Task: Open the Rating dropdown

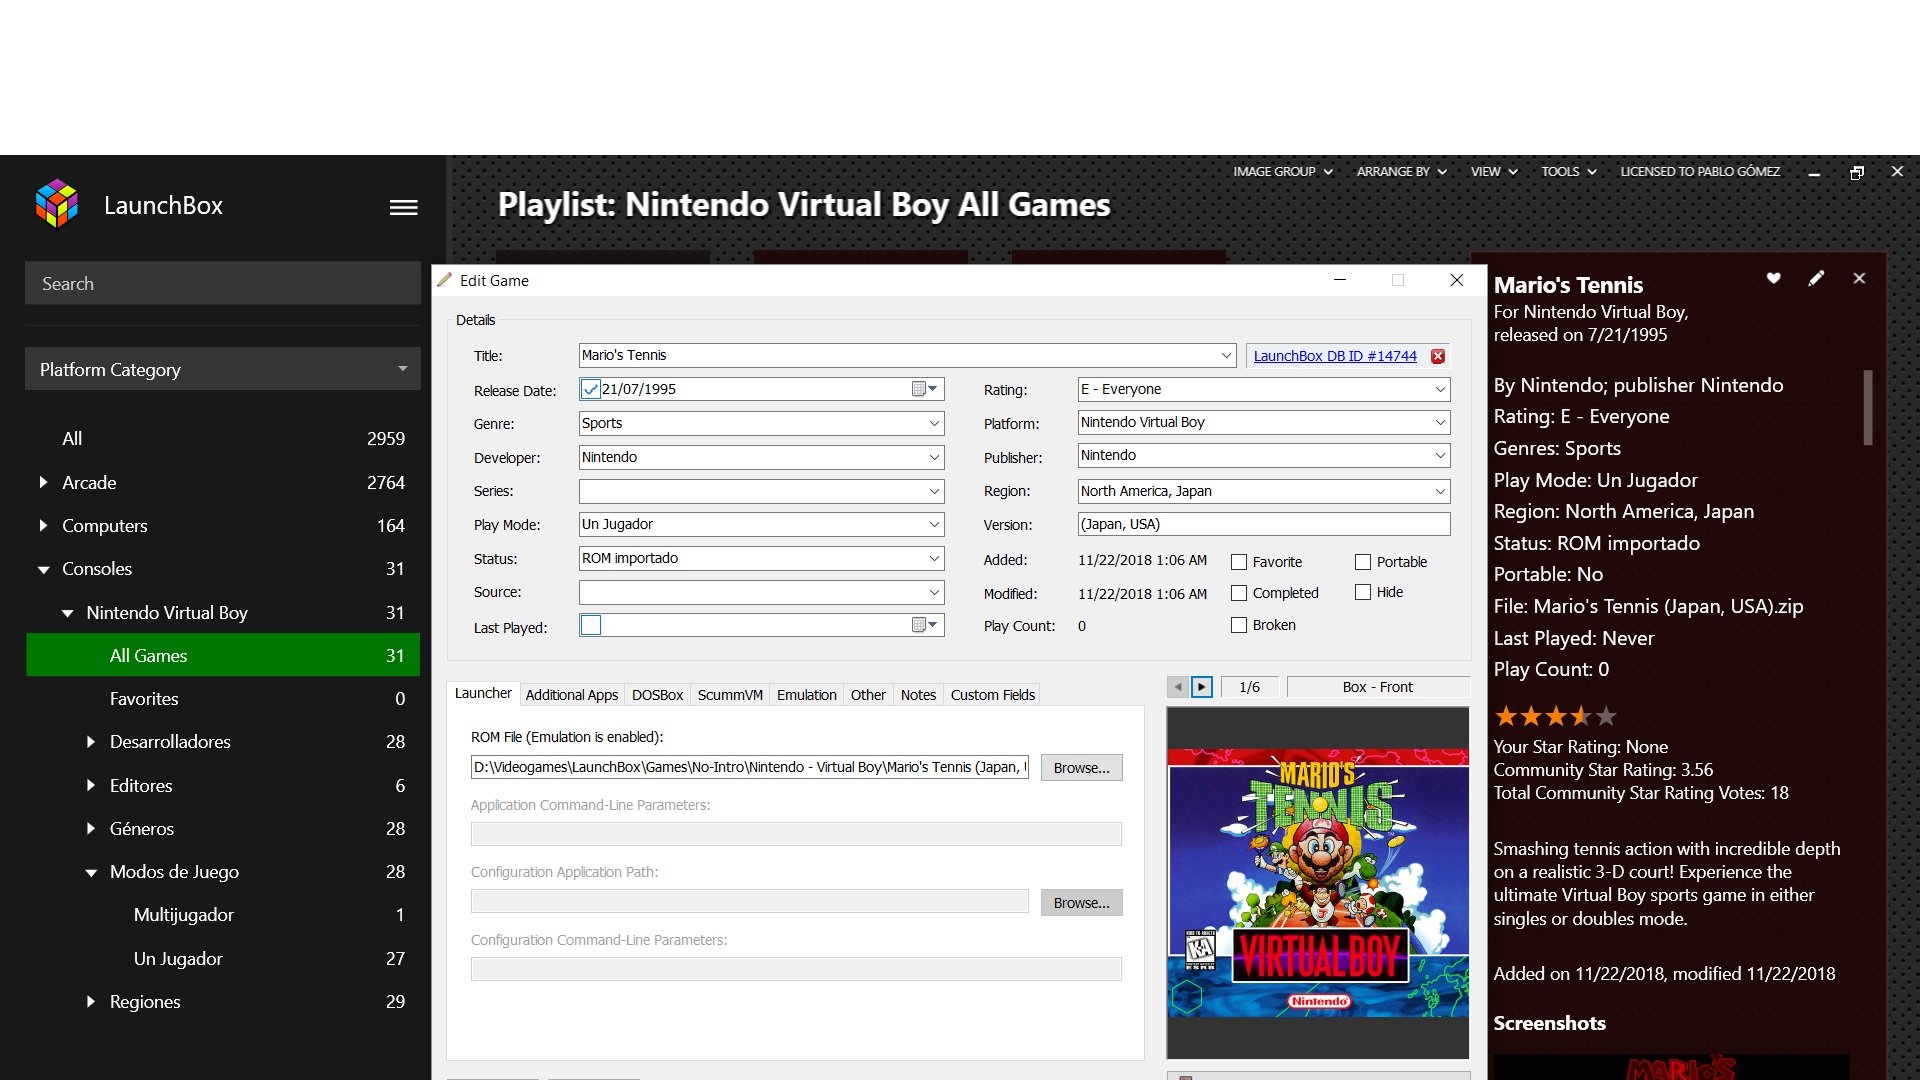Action: click(x=1440, y=389)
